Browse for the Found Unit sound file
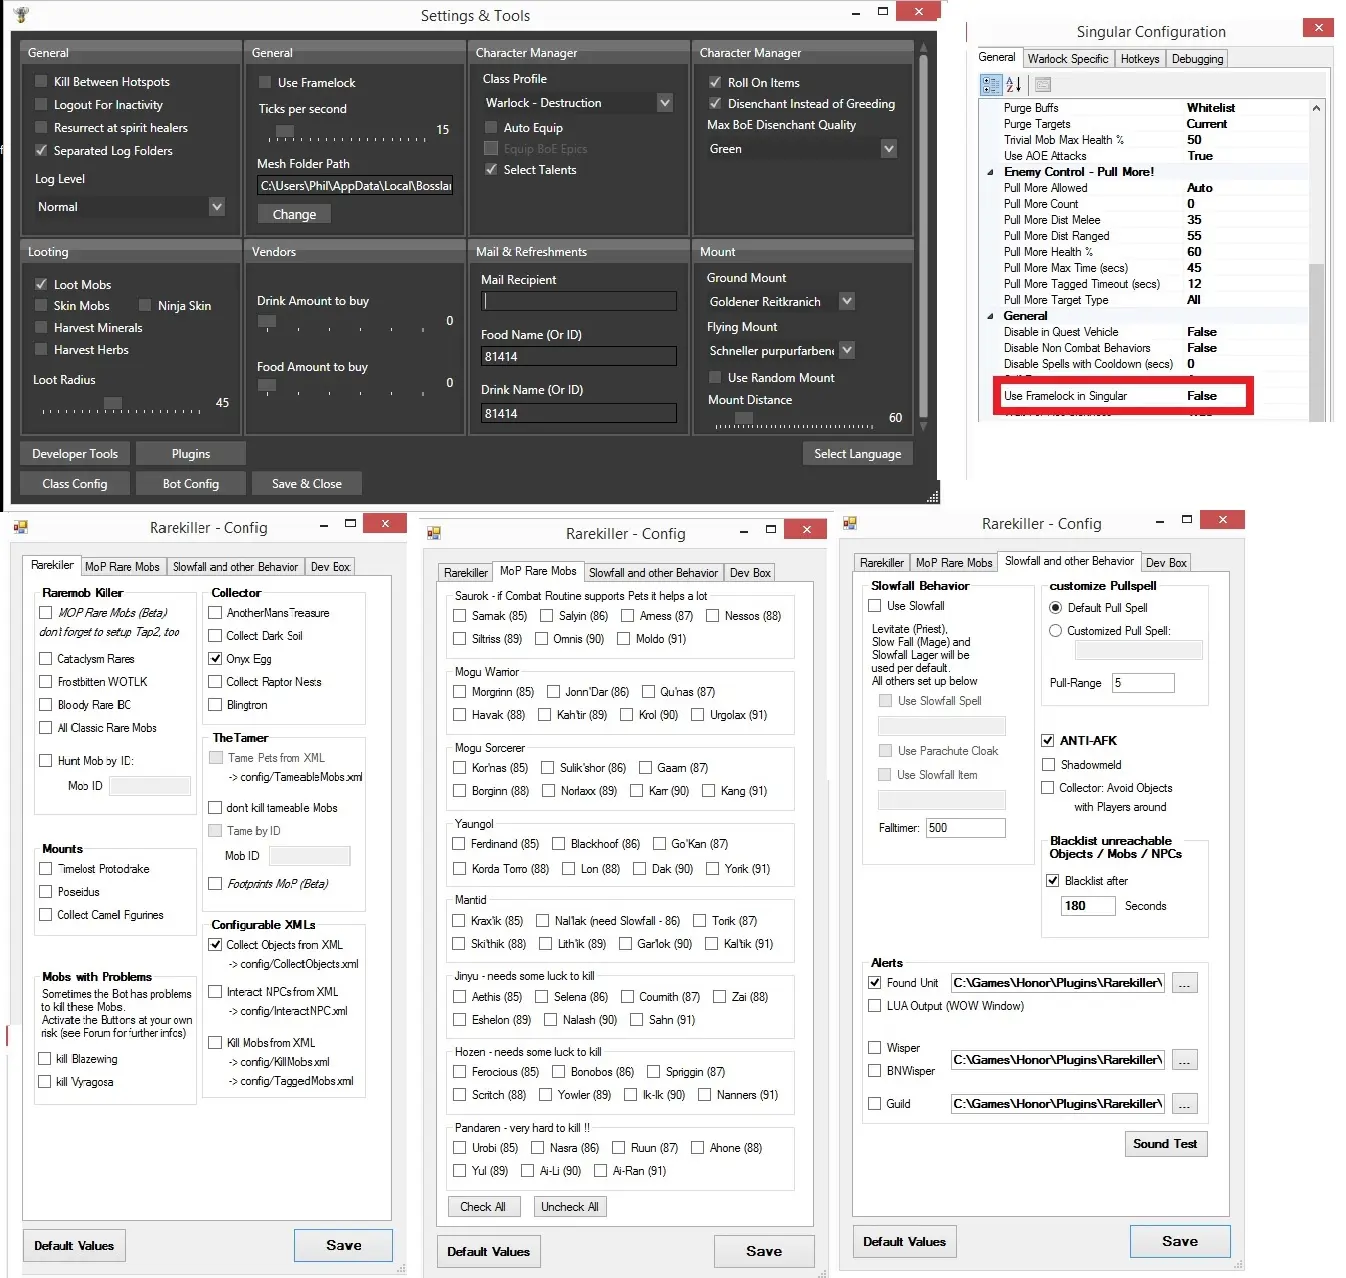The image size is (1346, 1278). click(1184, 984)
